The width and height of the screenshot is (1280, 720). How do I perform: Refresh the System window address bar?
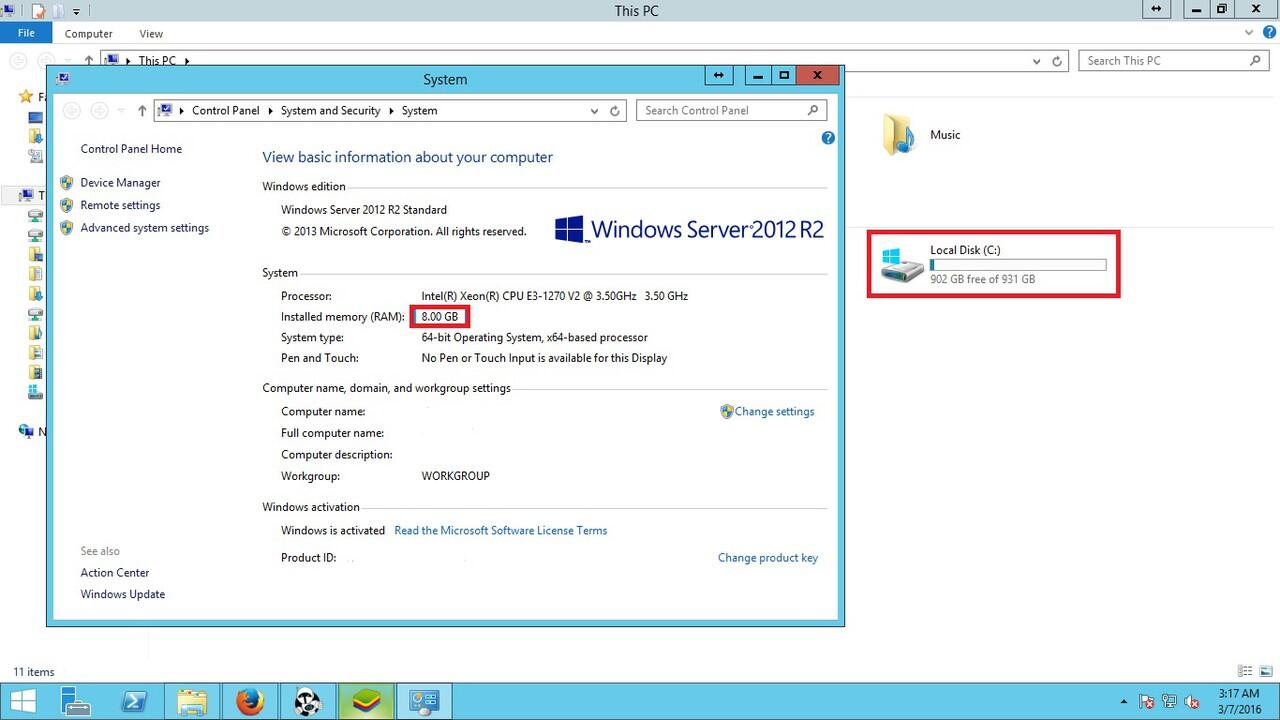click(x=615, y=111)
